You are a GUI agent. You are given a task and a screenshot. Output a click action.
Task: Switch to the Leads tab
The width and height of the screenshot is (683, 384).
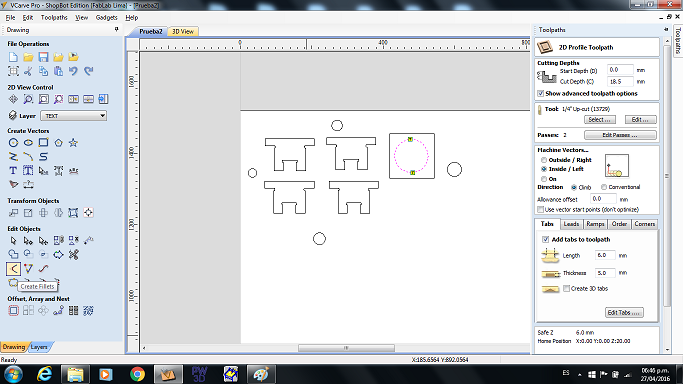[x=571, y=224]
